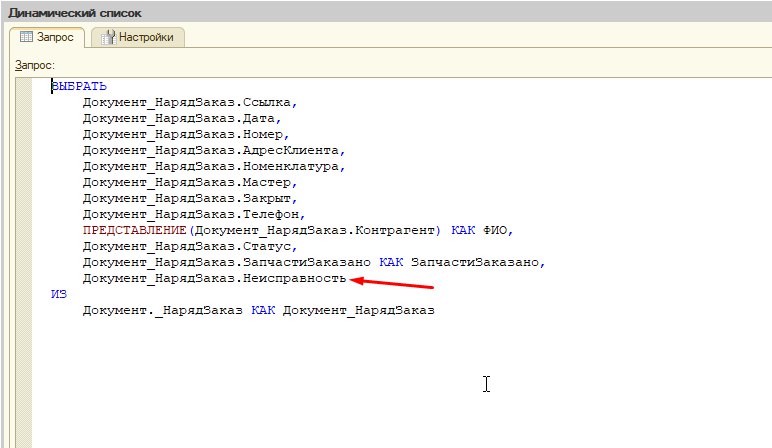The width and height of the screenshot is (772, 448).
Task: Open the Настройки tab
Action: point(137,37)
